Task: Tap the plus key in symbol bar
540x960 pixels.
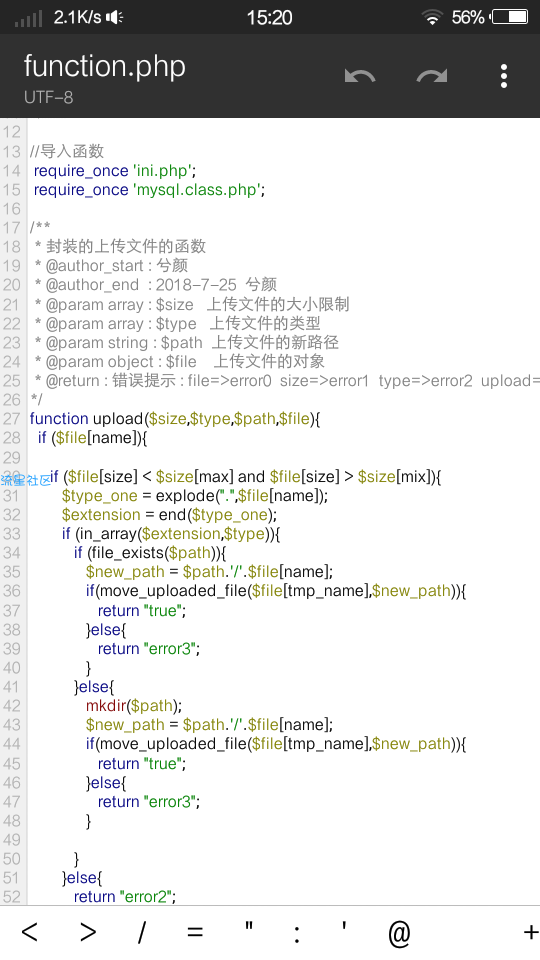Action: pyautogui.click(x=530, y=932)
